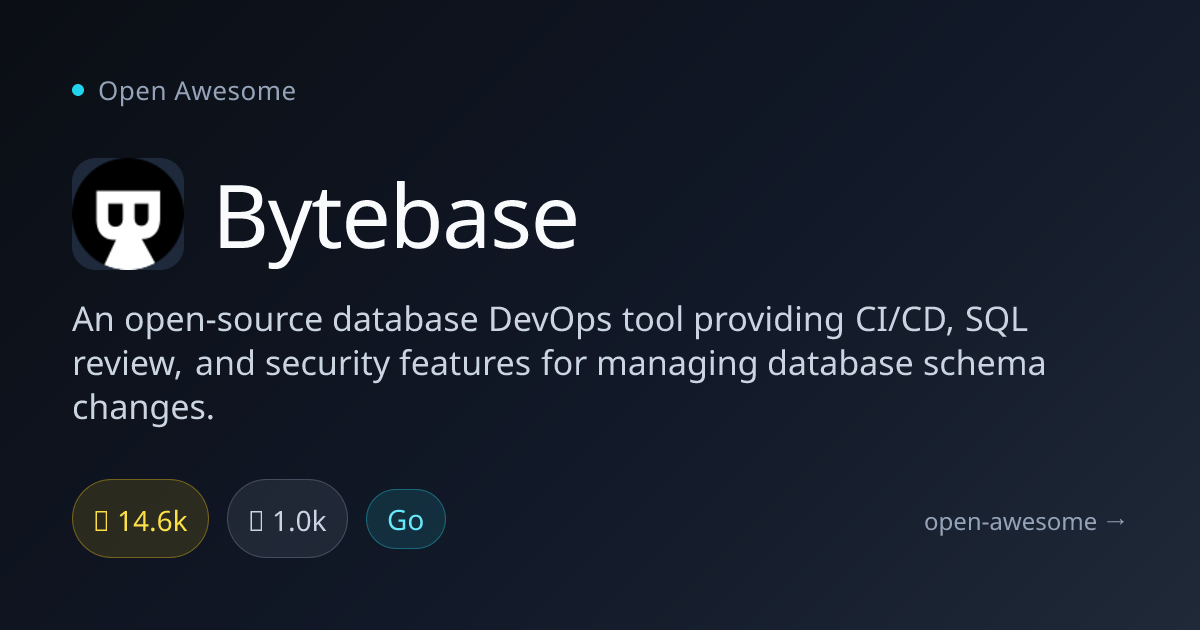Viewport: 1200px width, 630px height.
Task: Click the cyan dot beside Open Awesome
Action: click(78, 91)
